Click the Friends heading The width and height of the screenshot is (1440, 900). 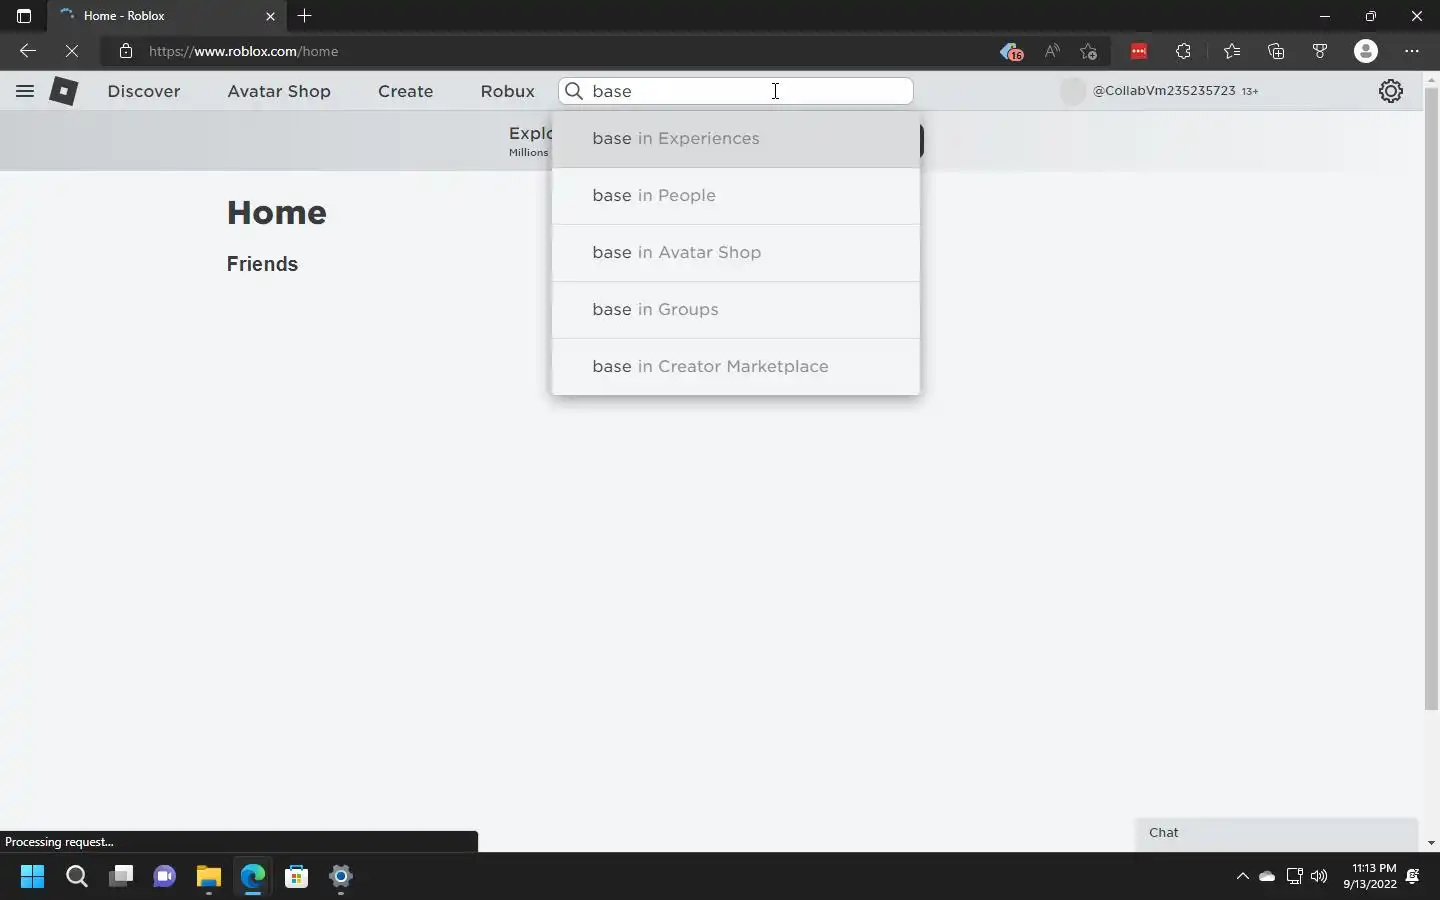coord(262,264)
